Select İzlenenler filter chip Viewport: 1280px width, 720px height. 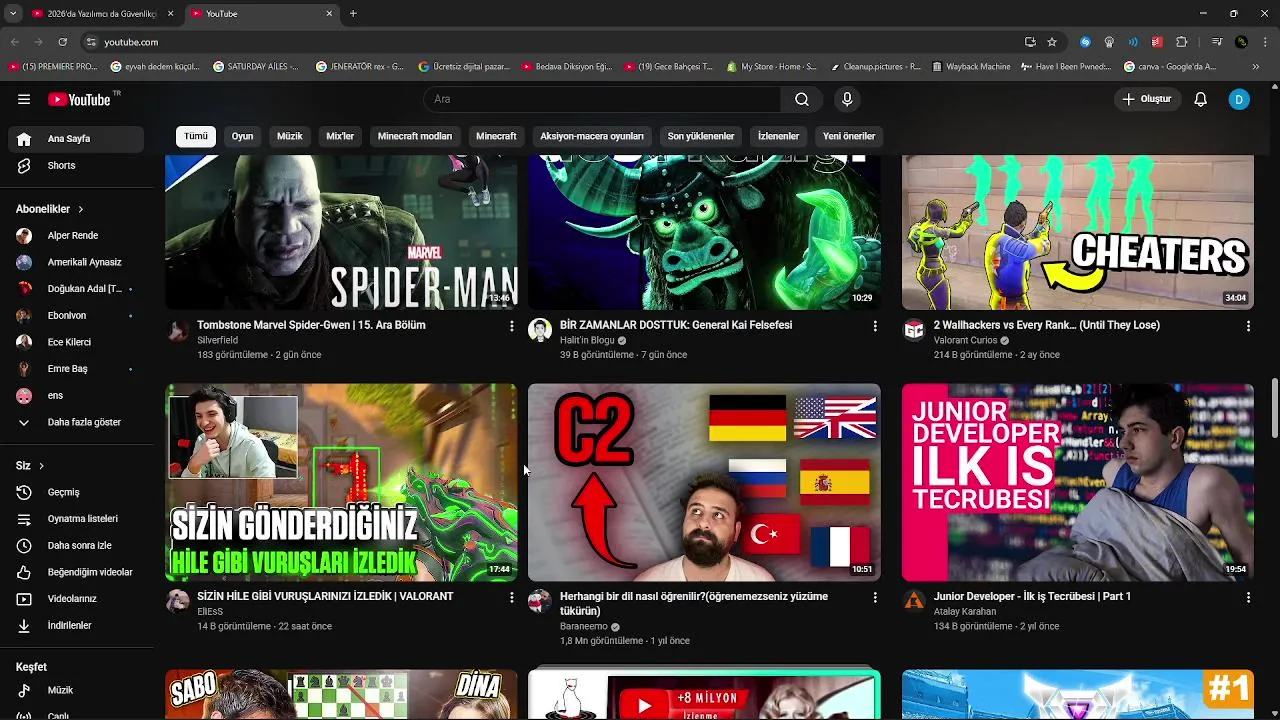point(778,136)
